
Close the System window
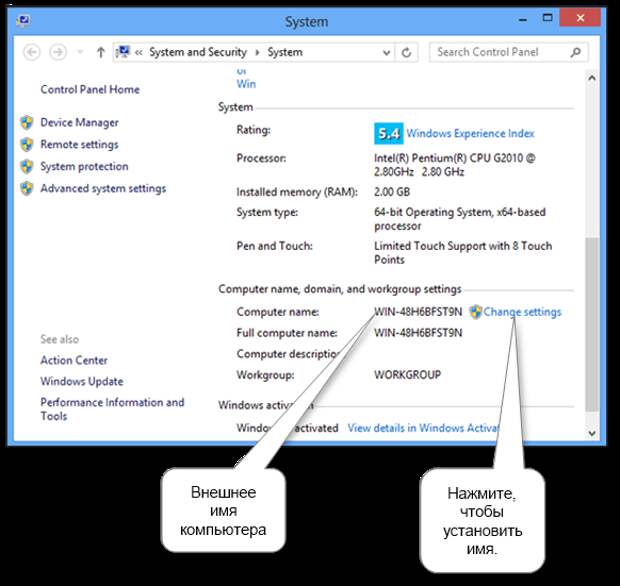580,18
